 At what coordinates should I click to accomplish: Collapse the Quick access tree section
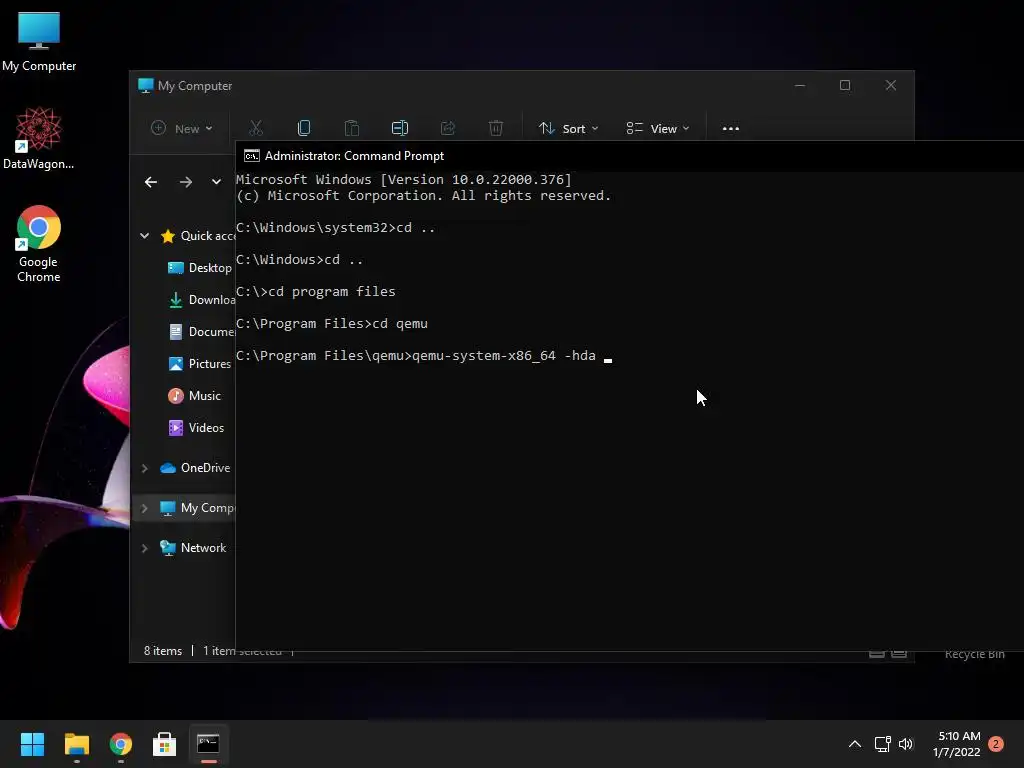click(x=144, y=236)
